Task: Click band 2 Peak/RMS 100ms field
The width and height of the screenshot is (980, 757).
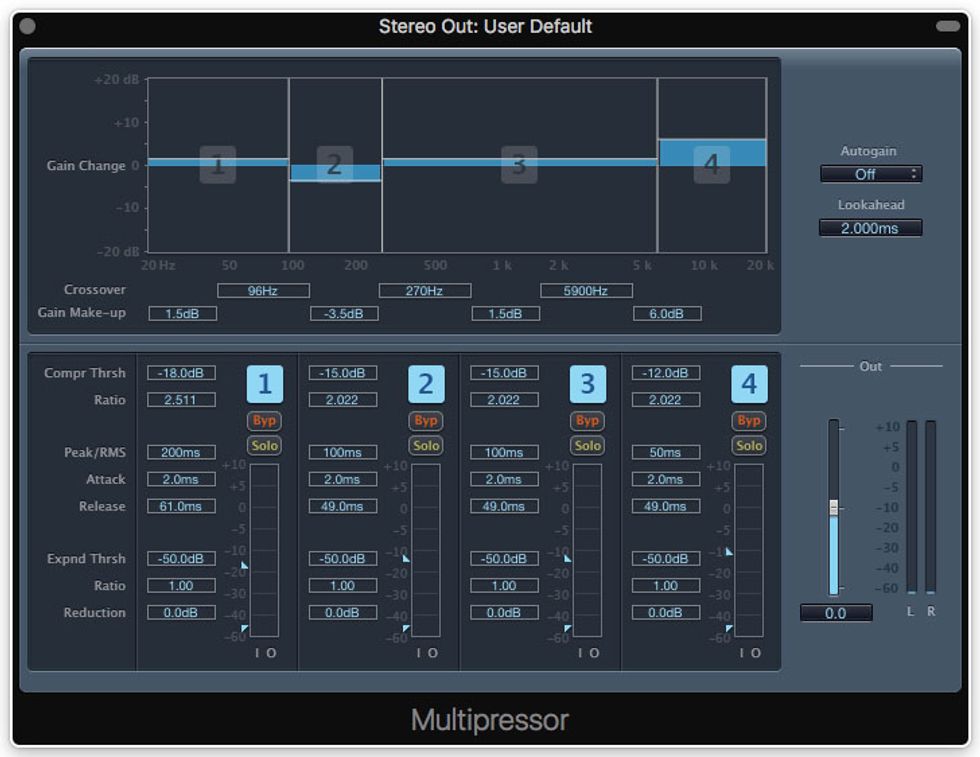Action: tap(343, 453)
